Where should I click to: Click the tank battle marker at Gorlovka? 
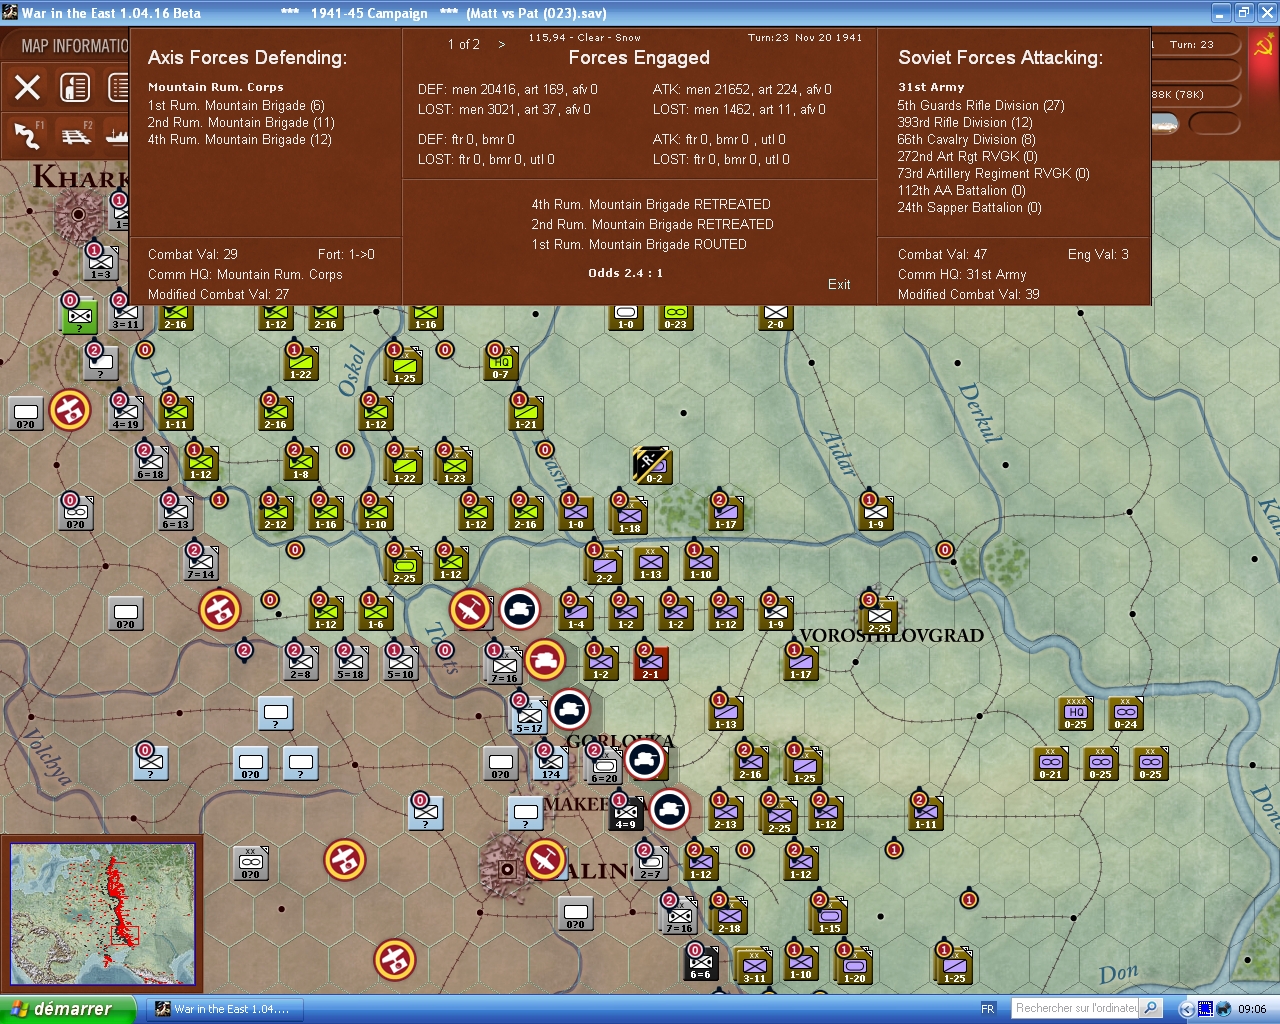click(645, 760)
